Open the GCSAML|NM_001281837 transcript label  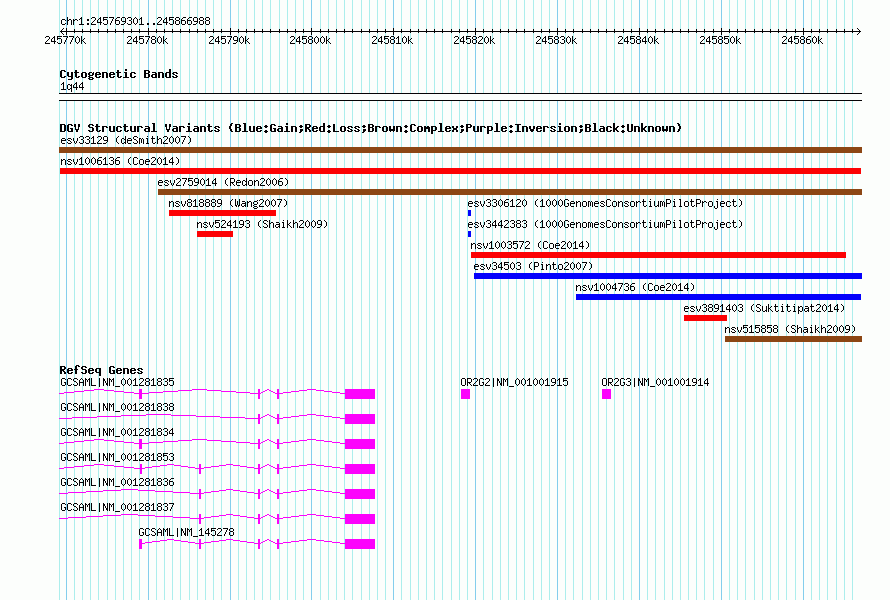[117, 507]
